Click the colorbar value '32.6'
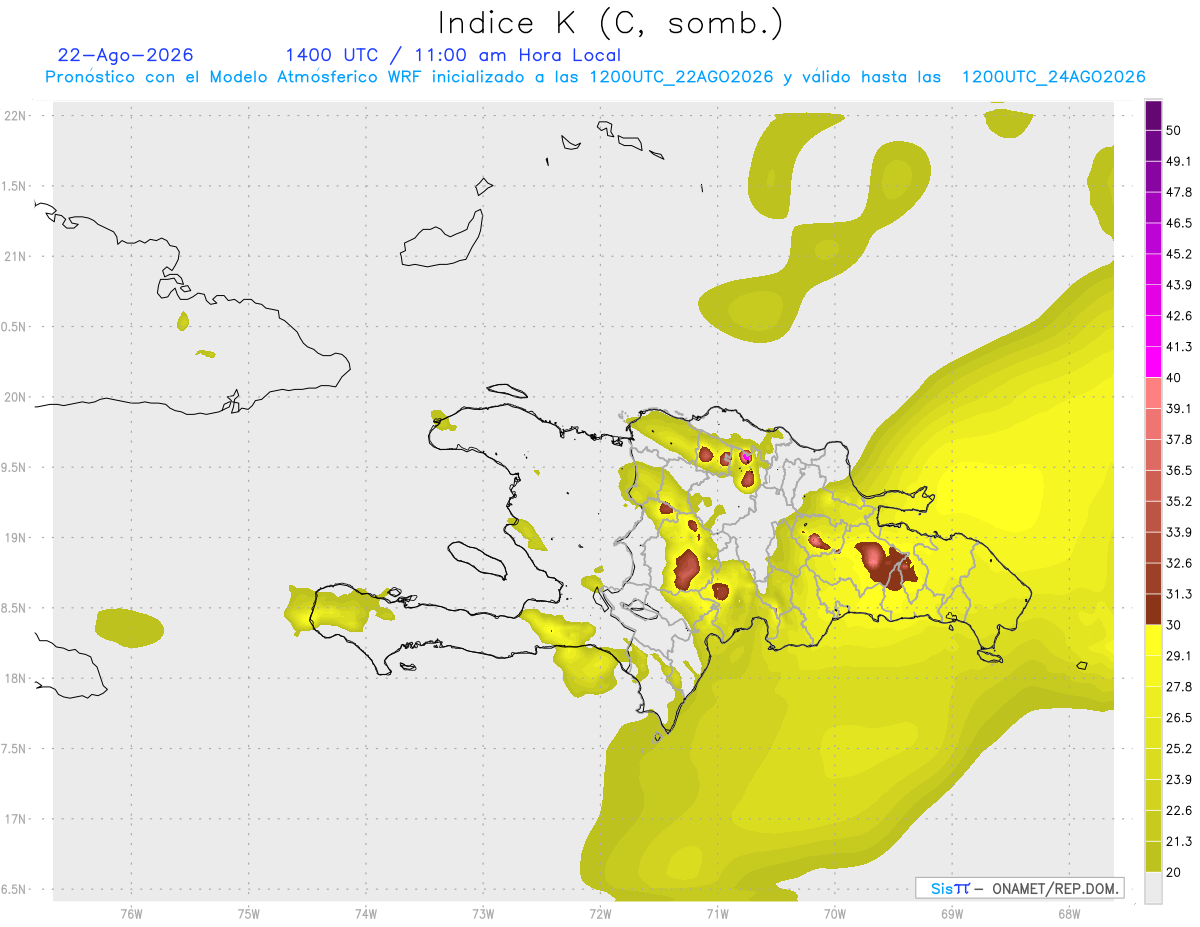This screenshot has height=927, width=1200. pyautogui.click(x=1178, y=563)
